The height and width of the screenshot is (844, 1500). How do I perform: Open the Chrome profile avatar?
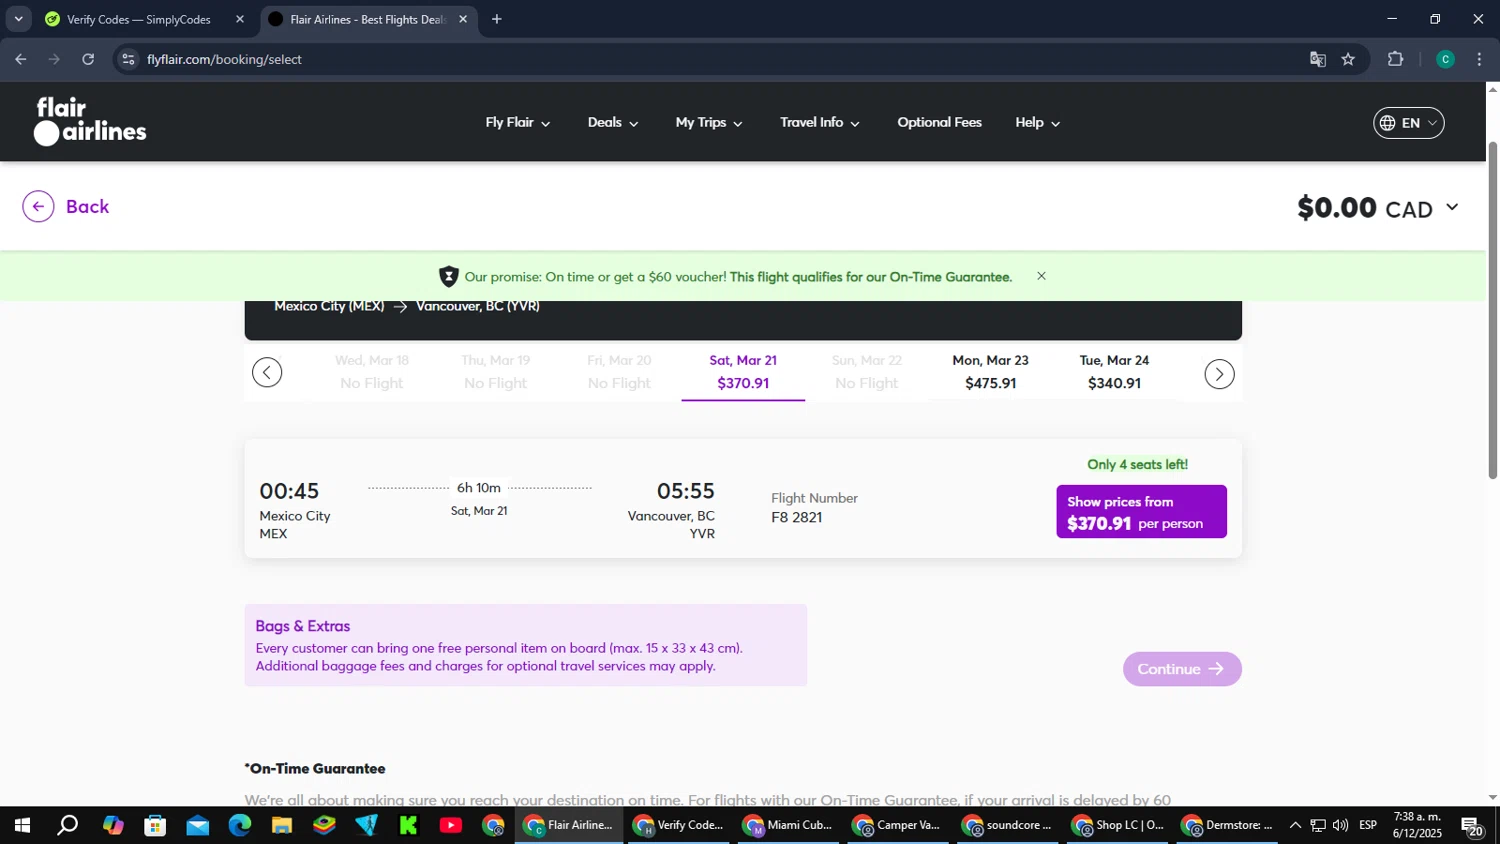pos(1445,60)
